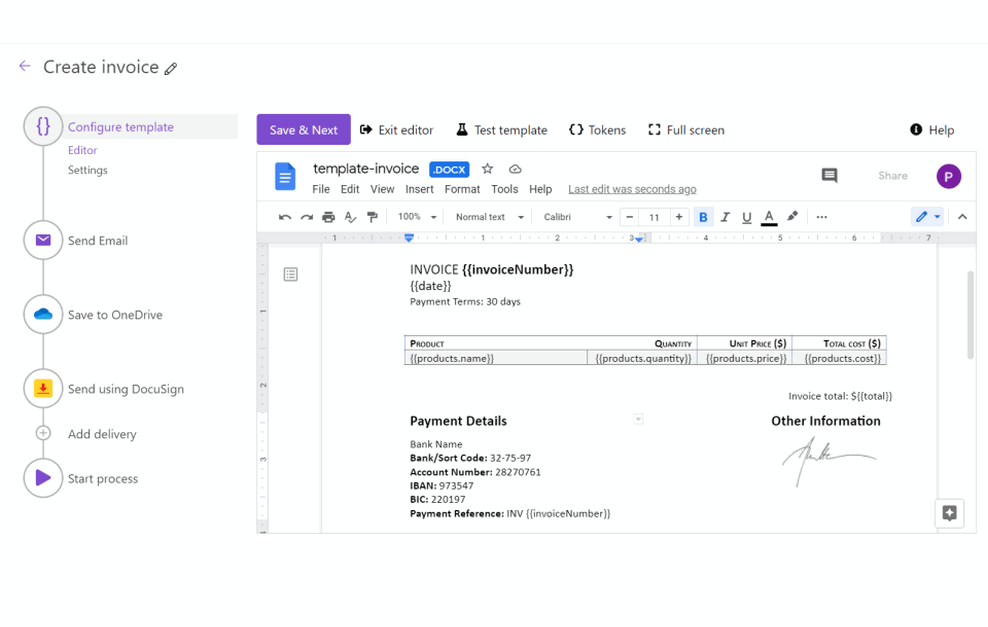
Task: Open the comment history icon
Action: pos(829,176)
